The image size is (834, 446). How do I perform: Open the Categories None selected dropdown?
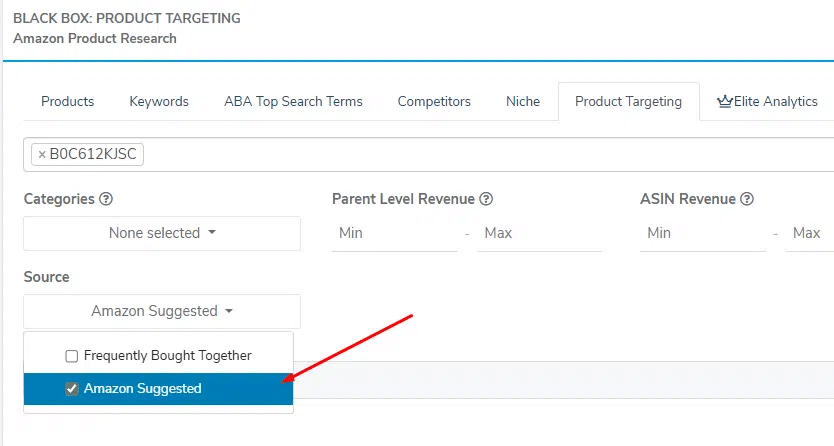tap(162, 233)
